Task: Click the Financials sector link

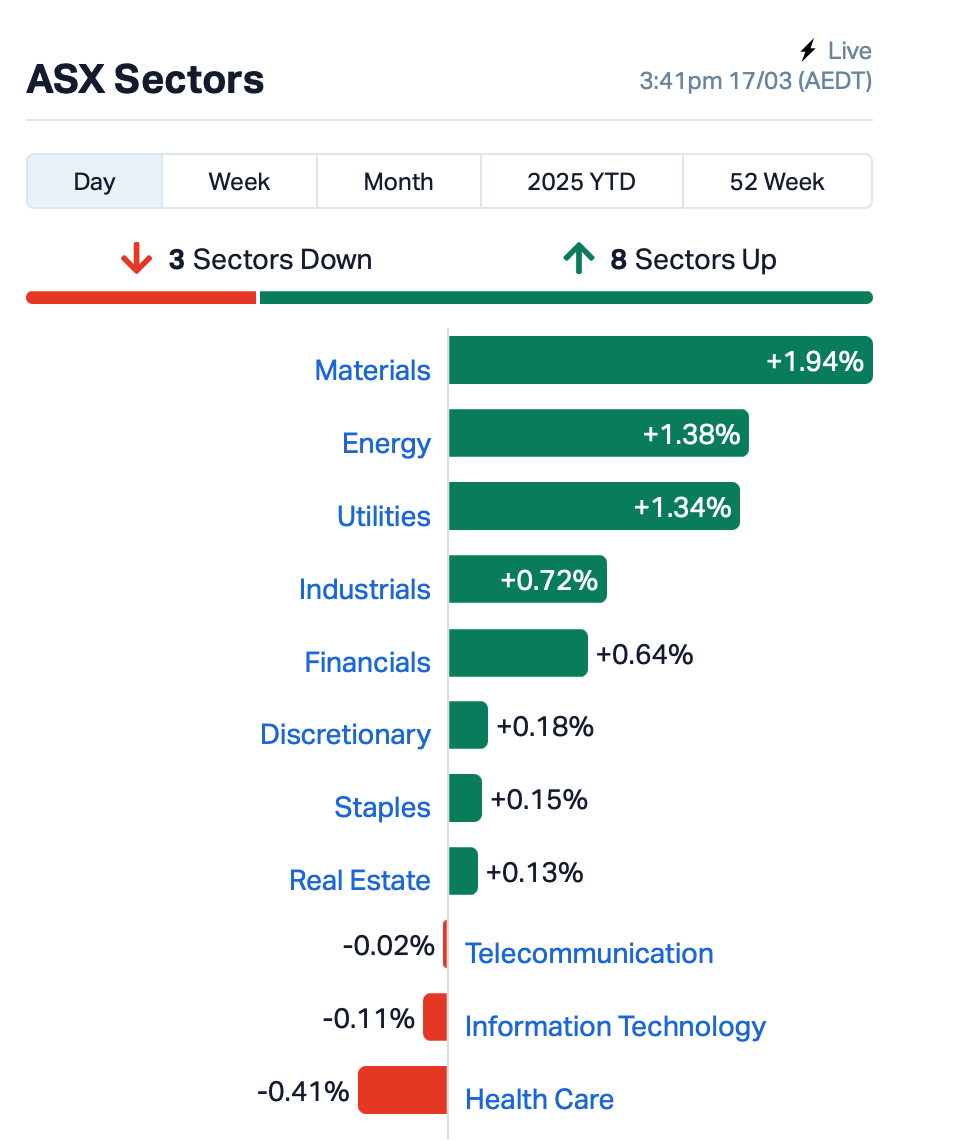Action: pyautogui.click(x=367, y=662)
